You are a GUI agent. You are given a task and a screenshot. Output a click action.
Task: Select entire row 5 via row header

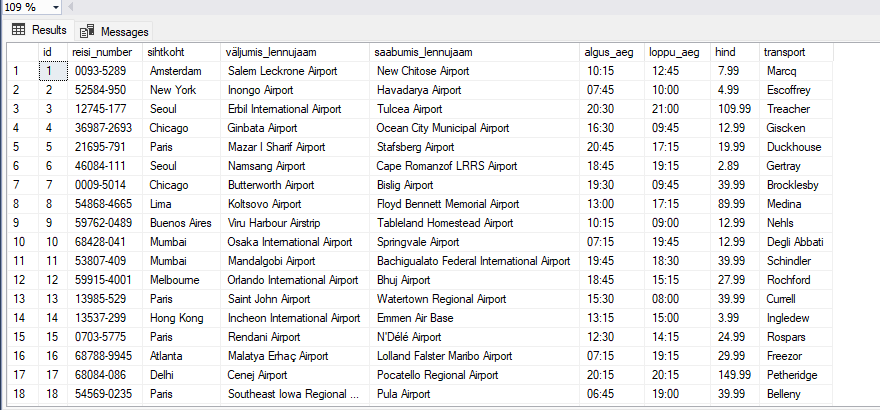pos(18,146)
